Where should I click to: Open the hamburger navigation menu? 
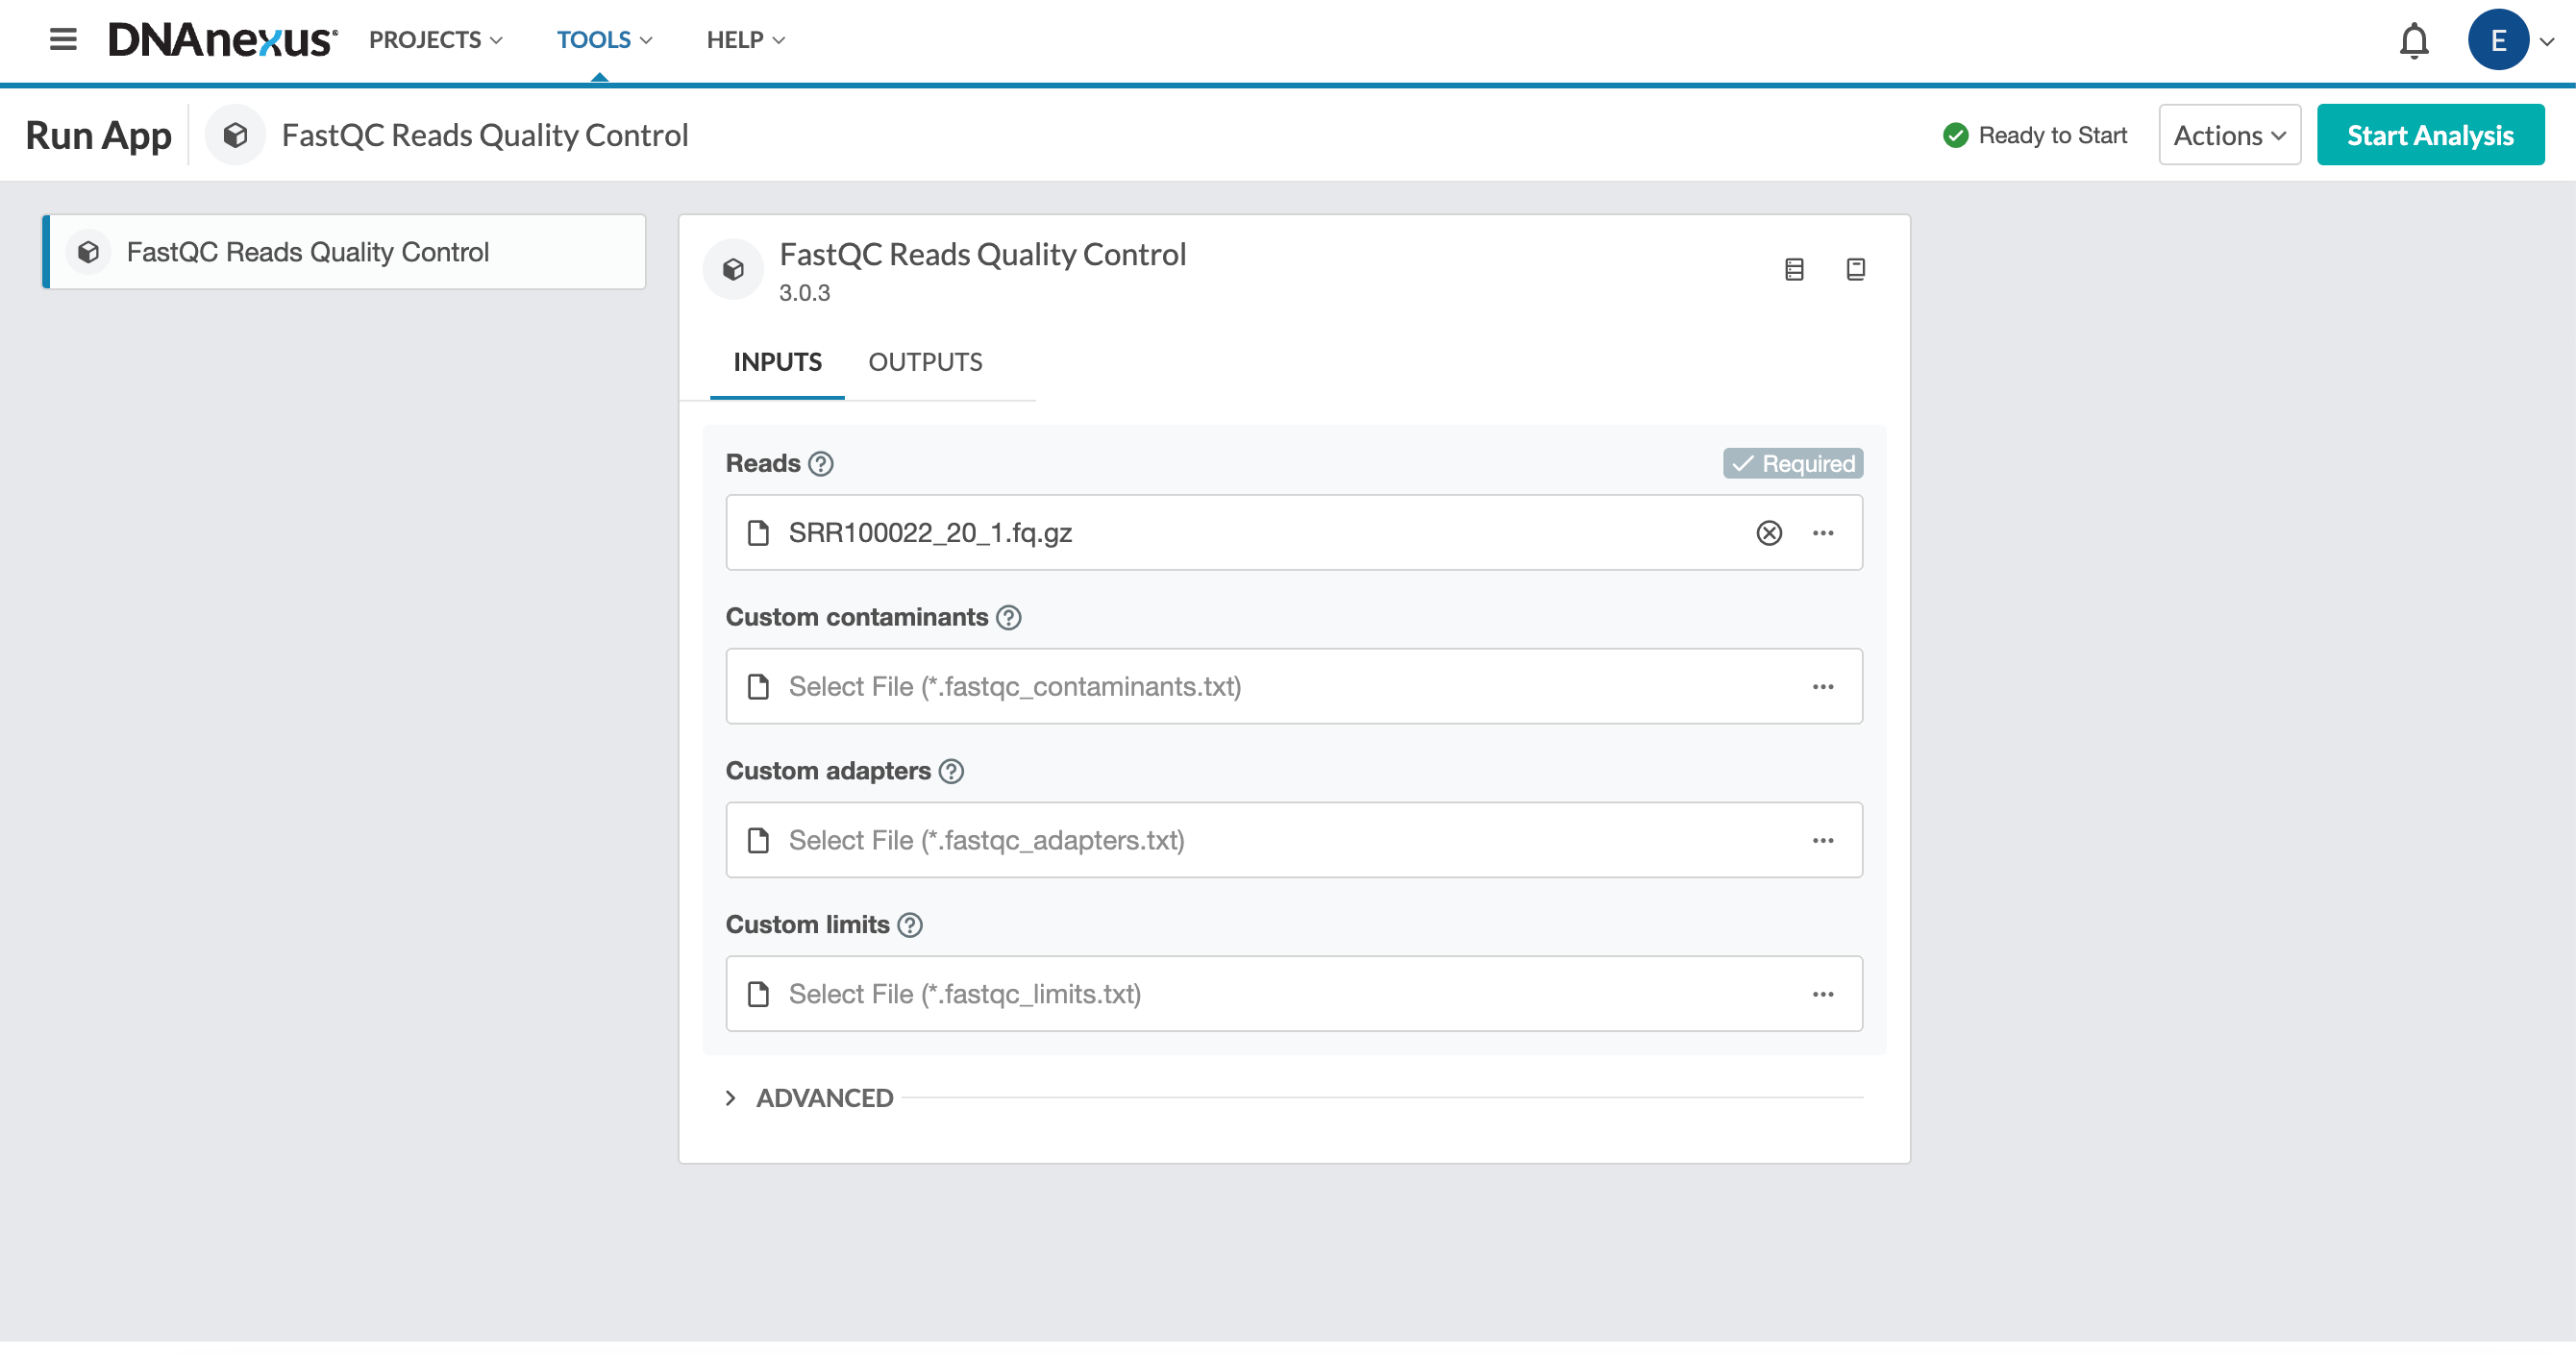(x=63, y=40)
